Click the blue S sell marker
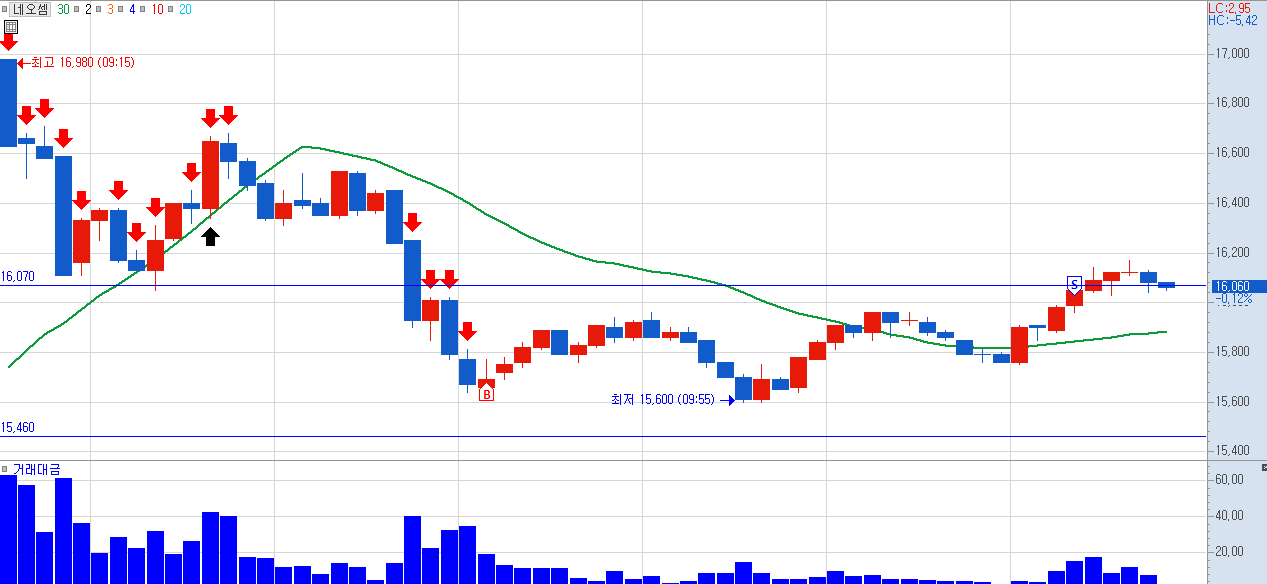This screenshot has height=584, width=1267. [x=1075, y=284]
